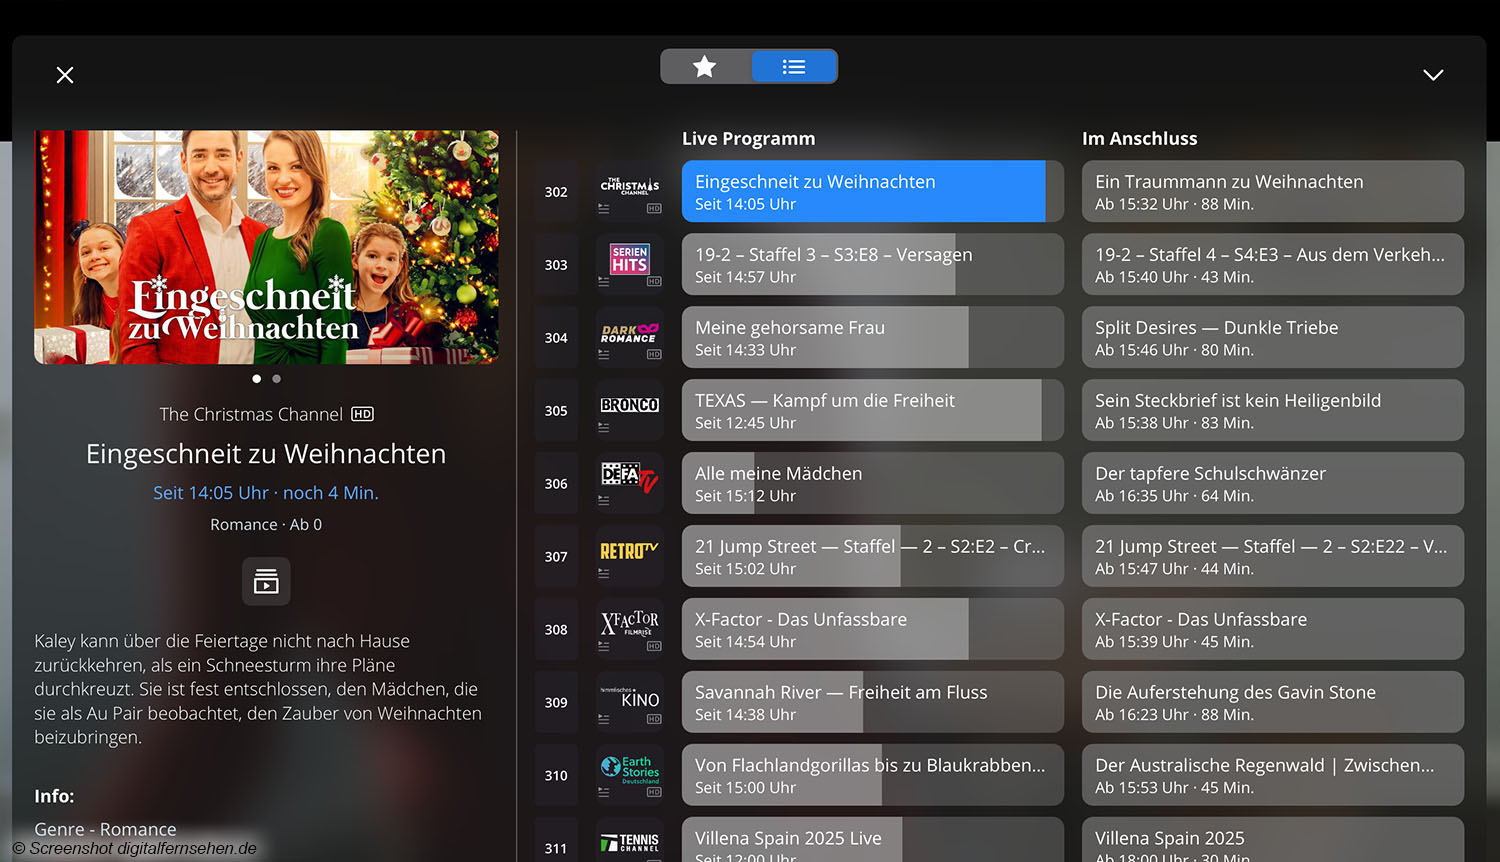Click the program details icon below Romance
The width and height of the screenshot is (1500, 862).
click(x=266, y=582)
